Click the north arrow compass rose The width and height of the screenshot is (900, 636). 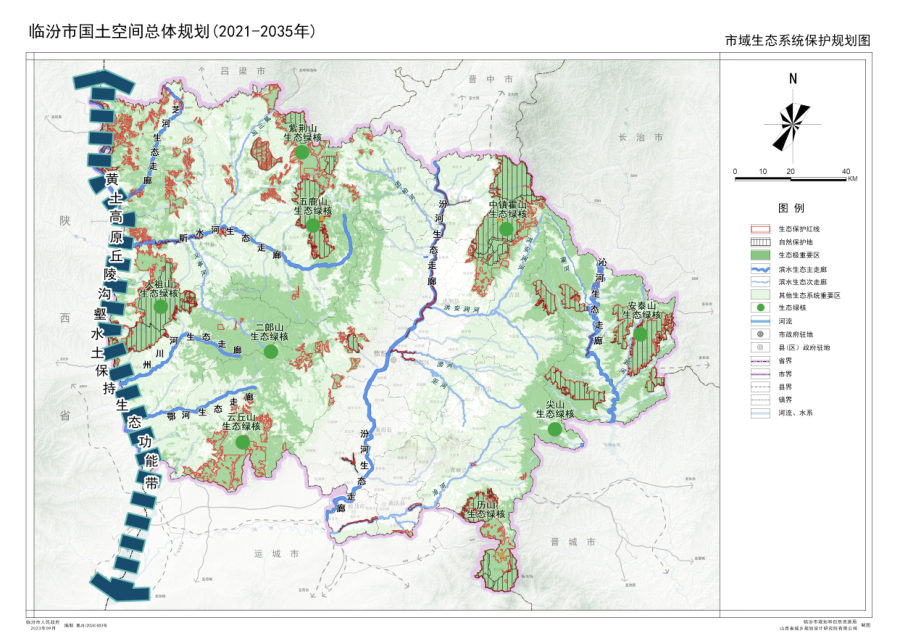click(x=792, y=125)
